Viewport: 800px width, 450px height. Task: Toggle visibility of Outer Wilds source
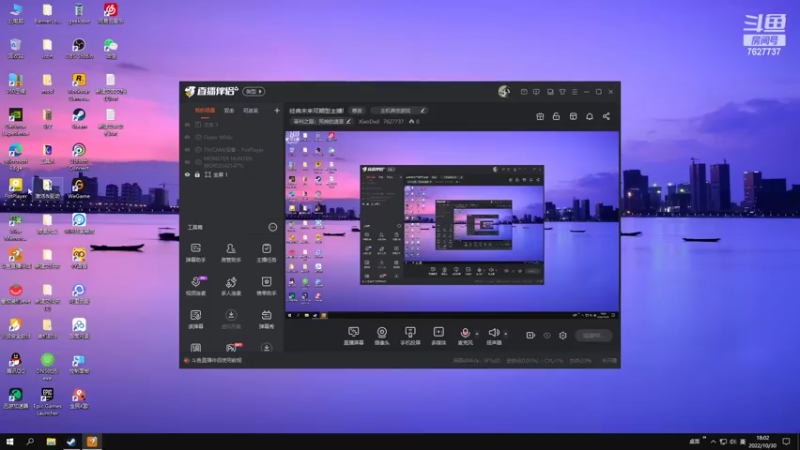[x=187, y=137]
